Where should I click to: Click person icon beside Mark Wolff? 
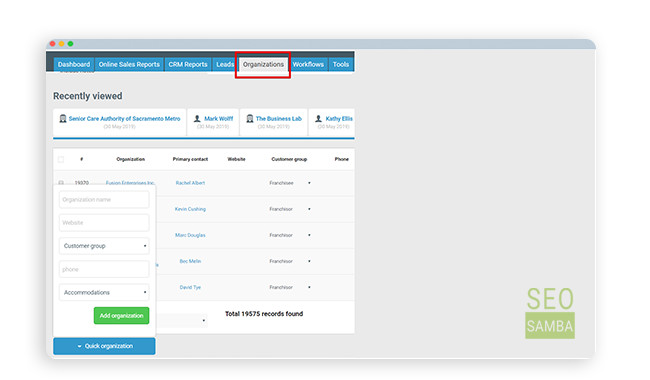point(197,119)
